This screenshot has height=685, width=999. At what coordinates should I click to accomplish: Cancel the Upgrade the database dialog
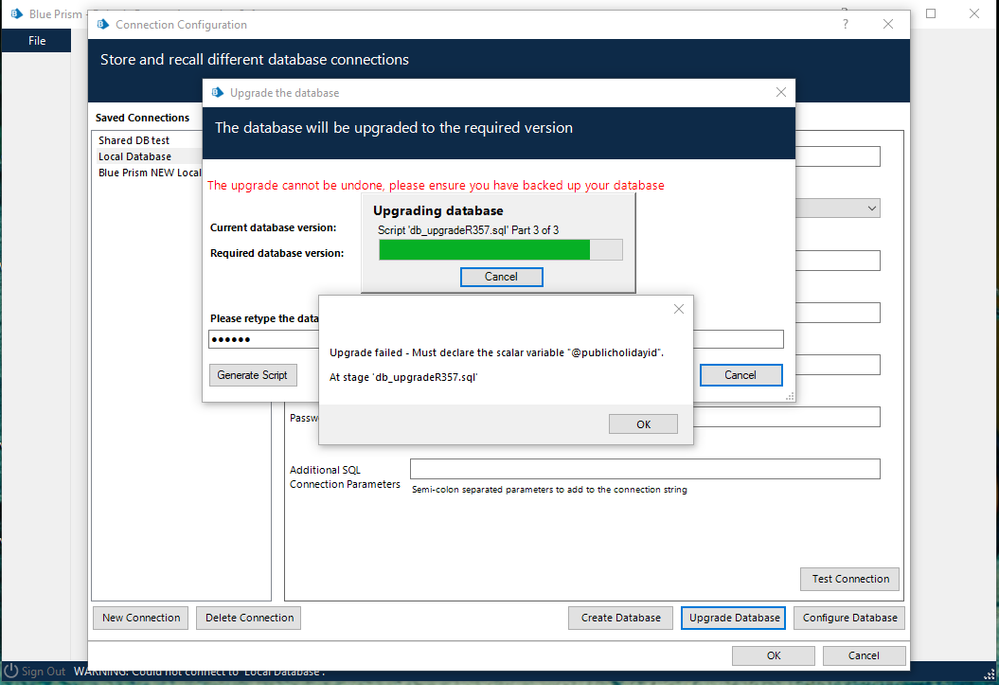(x=740, y=375)
